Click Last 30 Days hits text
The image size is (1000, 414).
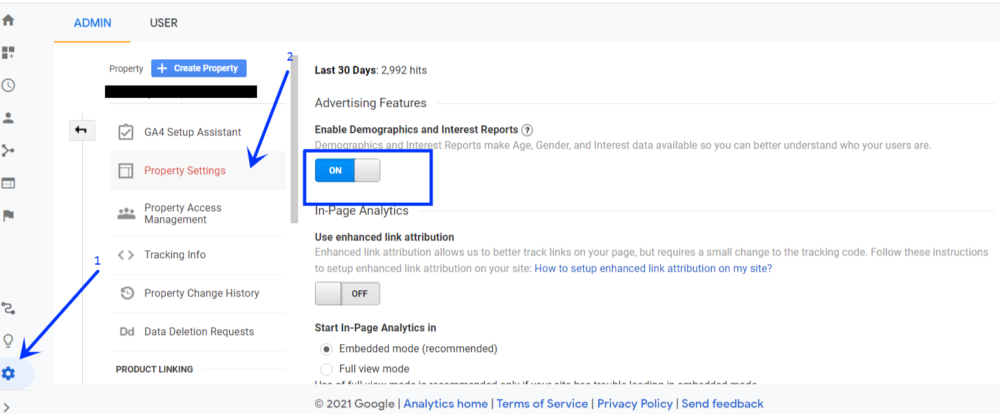371,70
